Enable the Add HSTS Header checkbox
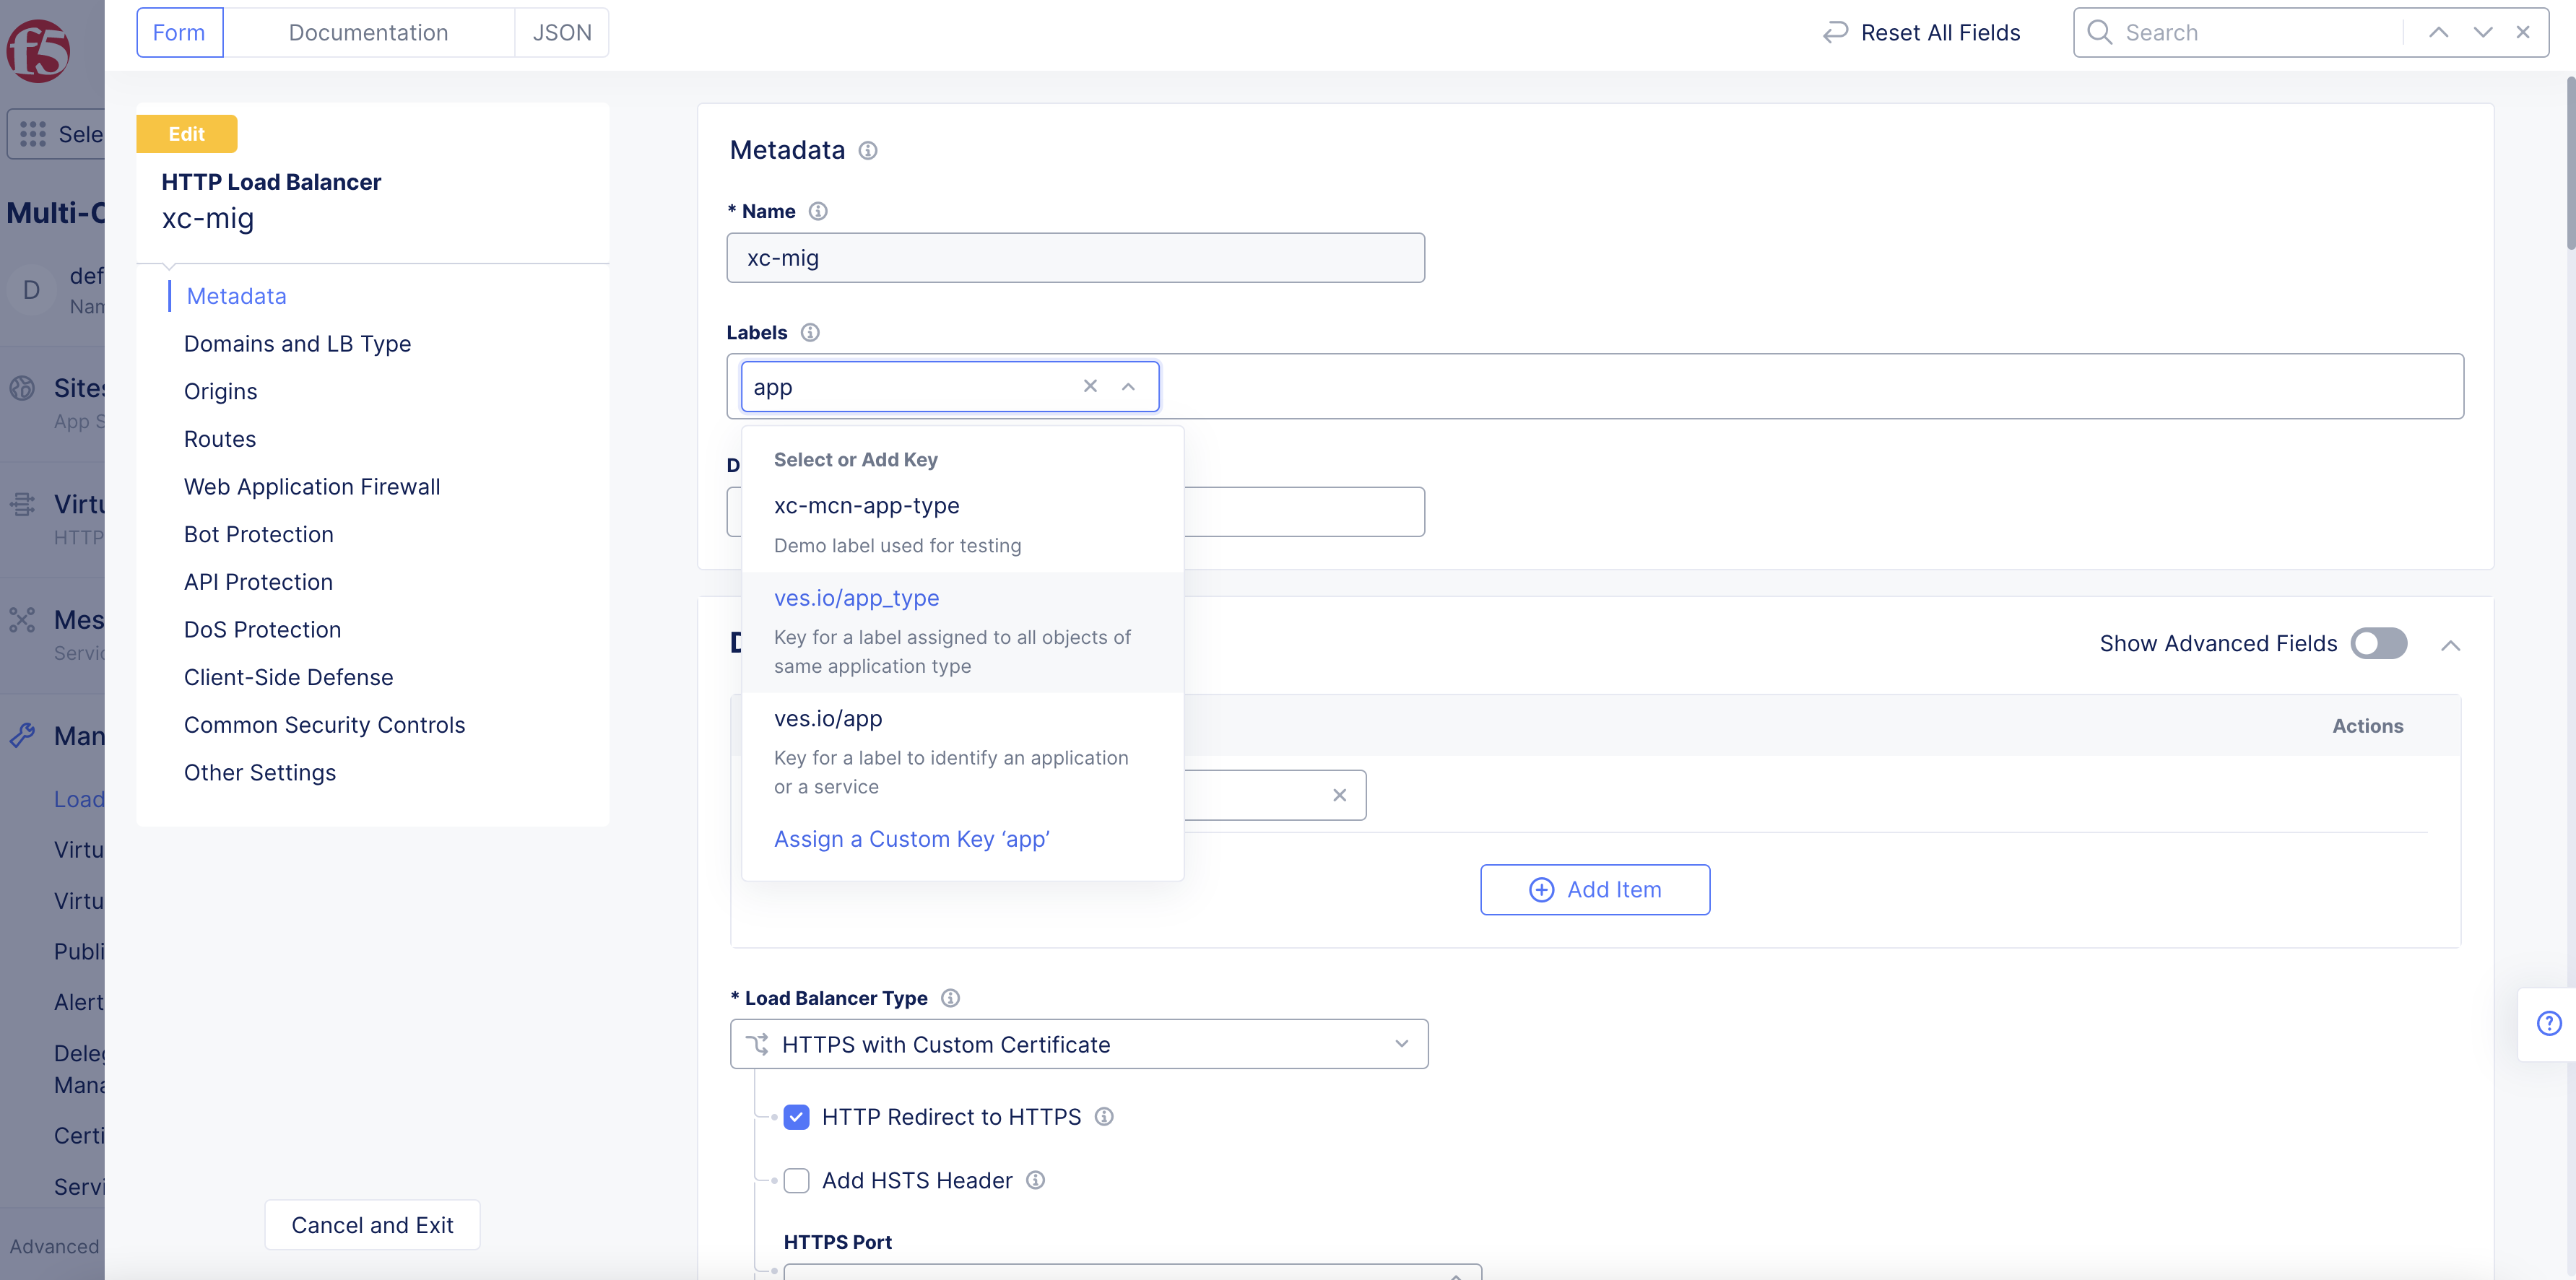 coord(796,1180)
